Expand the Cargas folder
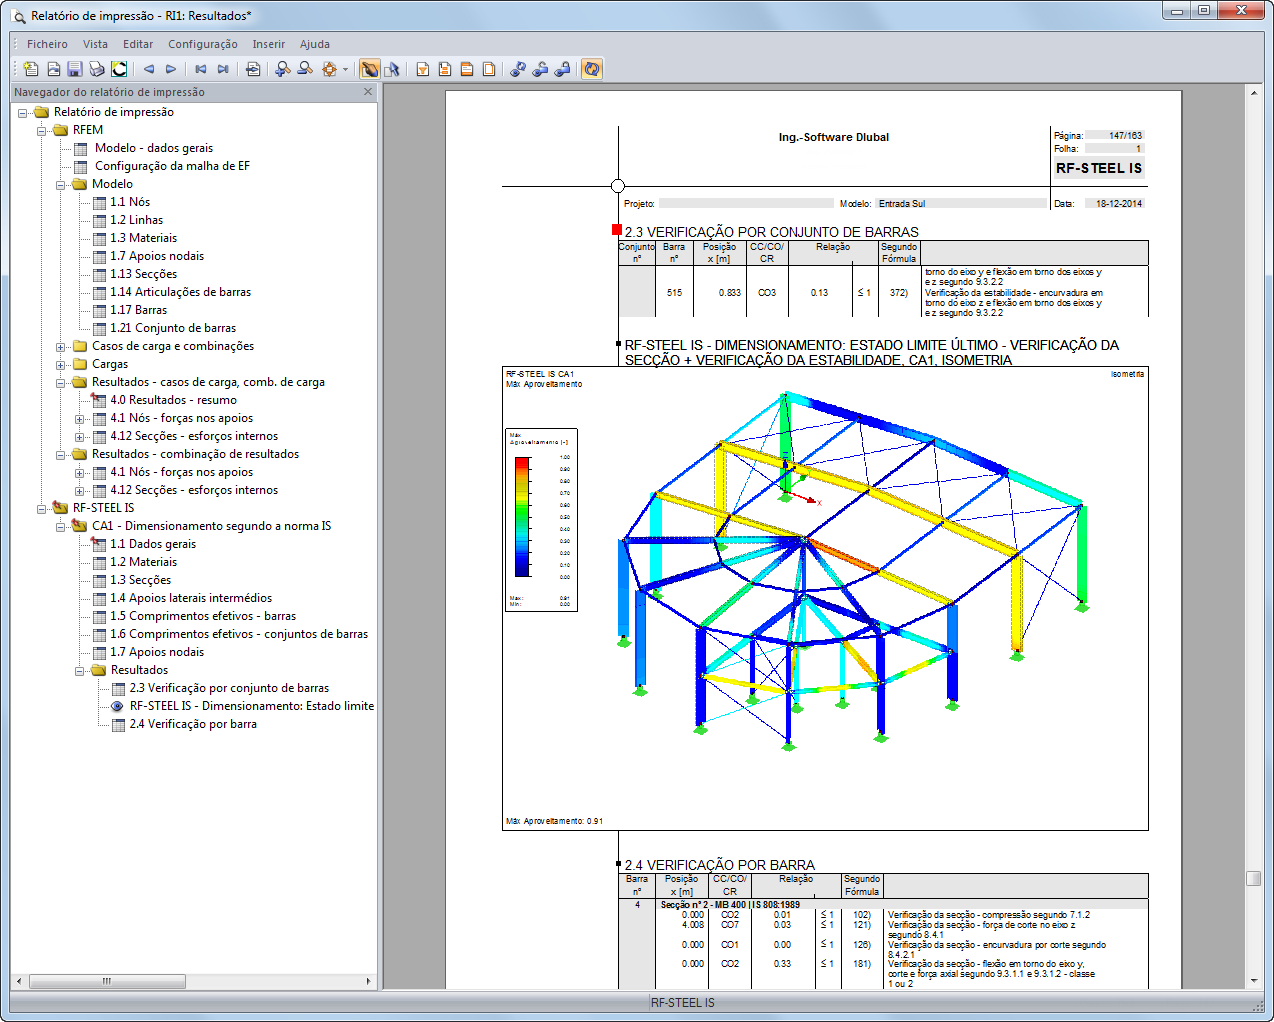The image size is (1274, 1022). (x=61, y=365)
